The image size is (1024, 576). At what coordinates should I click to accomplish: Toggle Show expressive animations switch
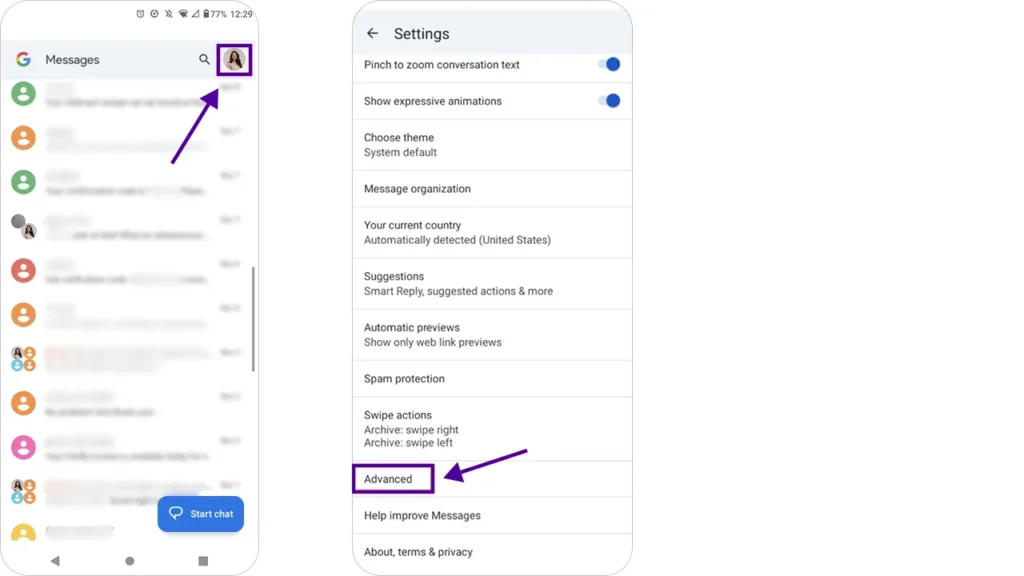(609, 101)
